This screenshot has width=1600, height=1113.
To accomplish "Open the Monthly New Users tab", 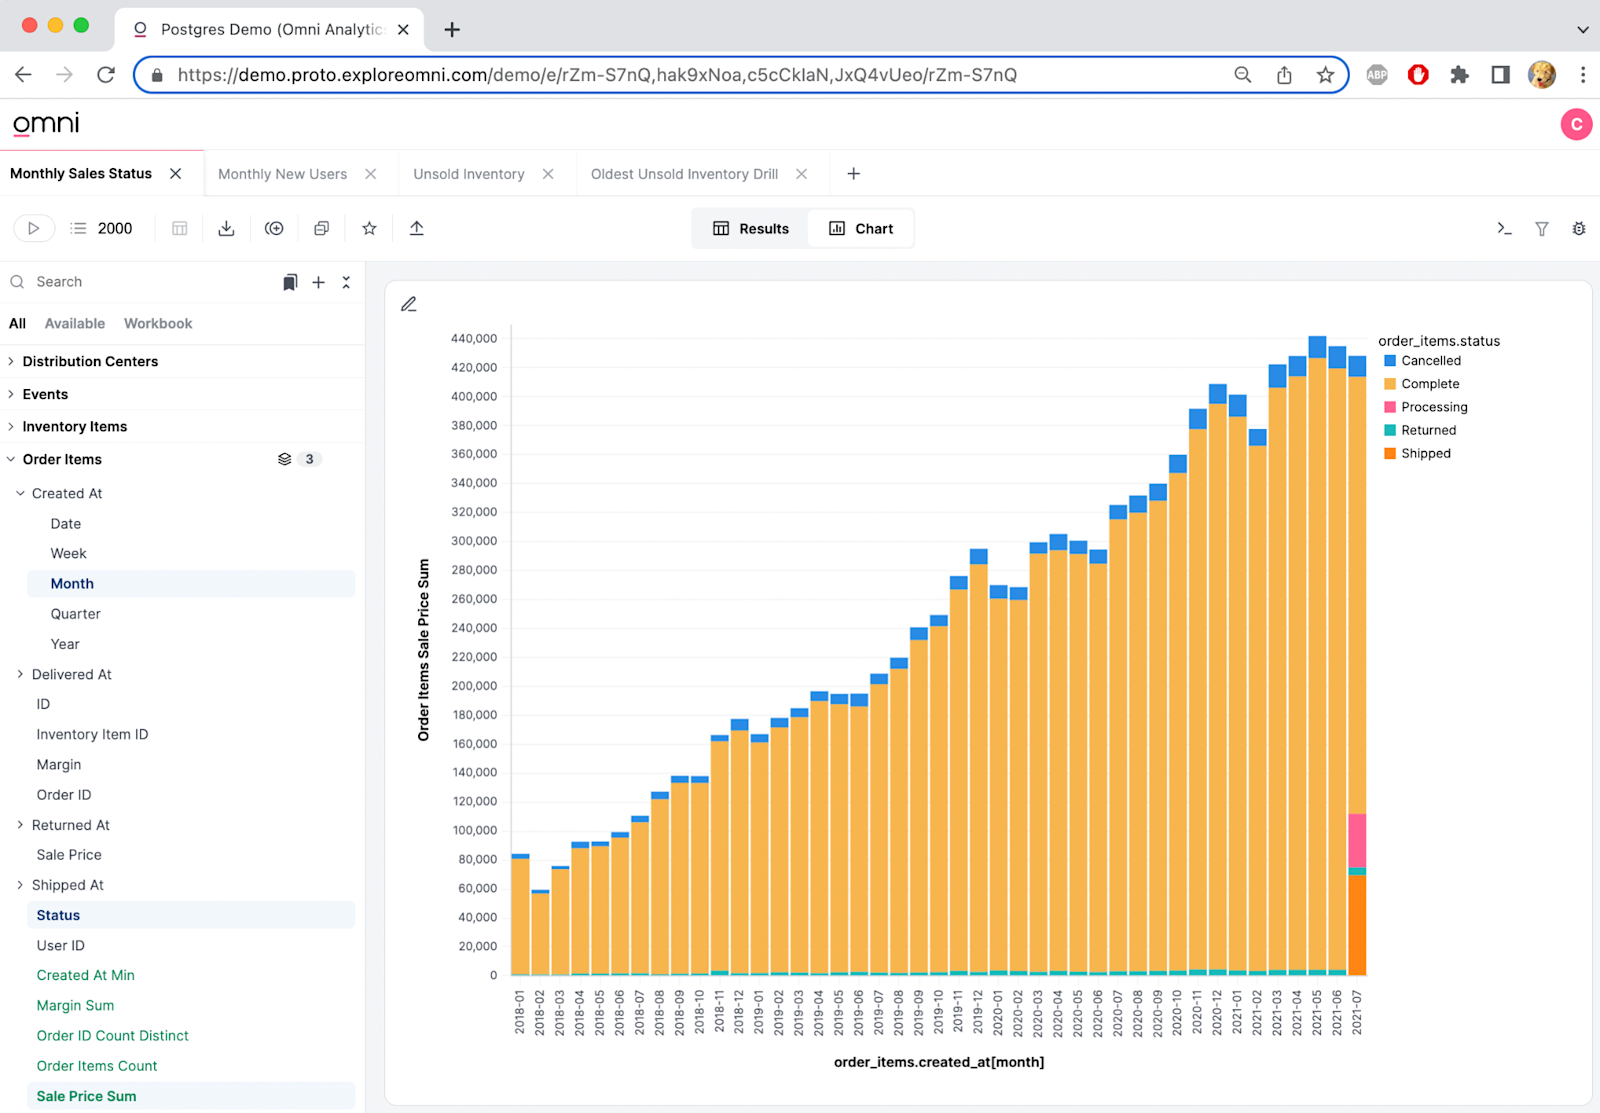I will coord(283,173).
